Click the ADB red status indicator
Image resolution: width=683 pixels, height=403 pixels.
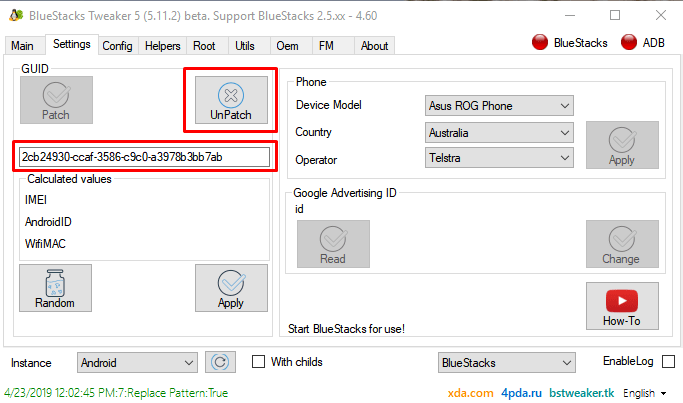[x=629, y=42]
